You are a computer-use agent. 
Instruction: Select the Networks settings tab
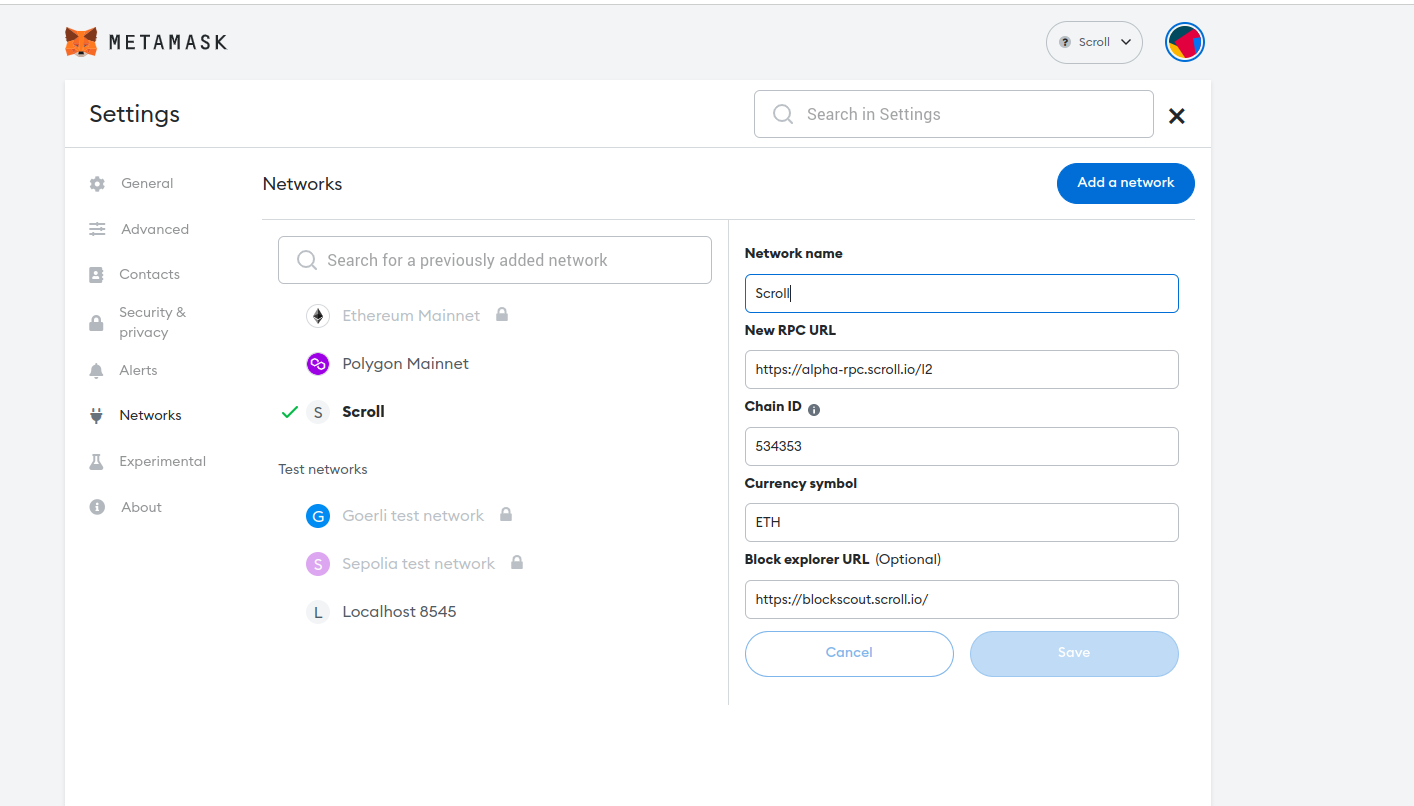[150, 415]
